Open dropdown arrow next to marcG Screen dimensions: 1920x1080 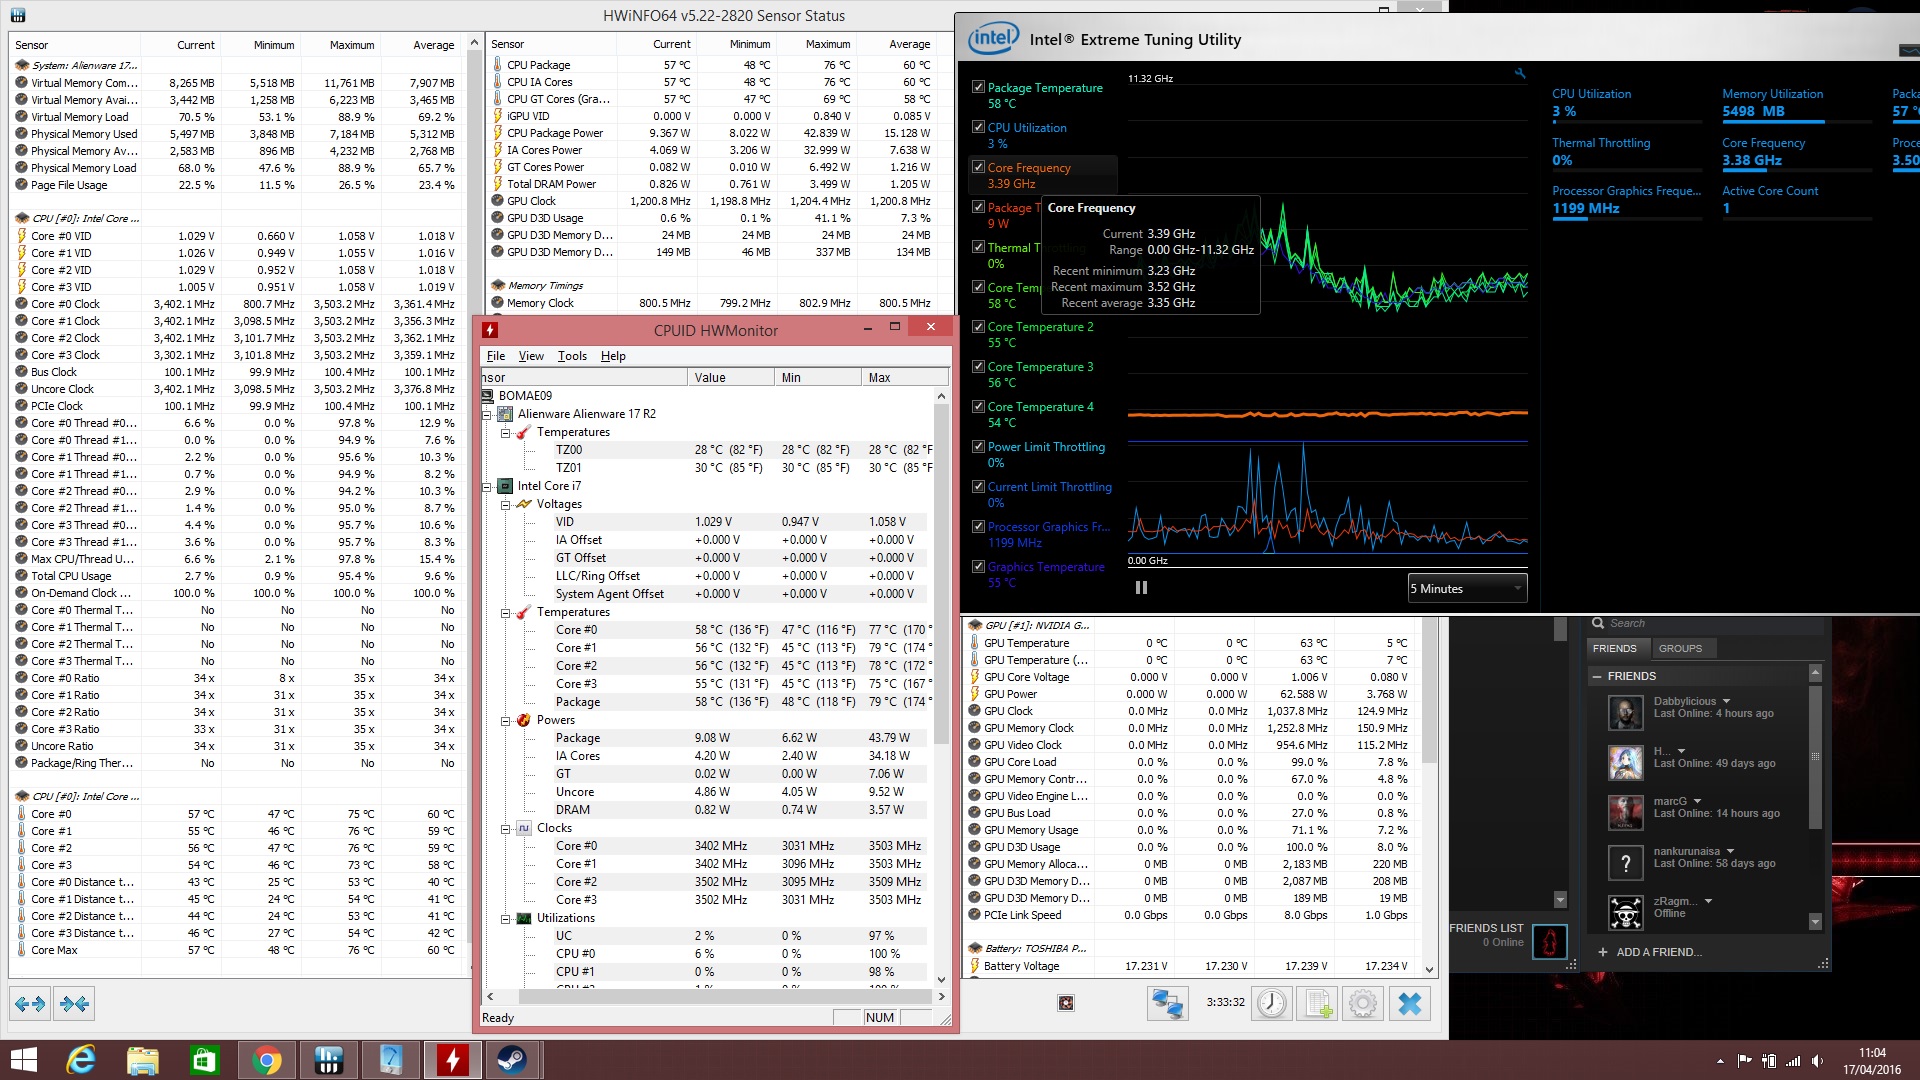1697,801
